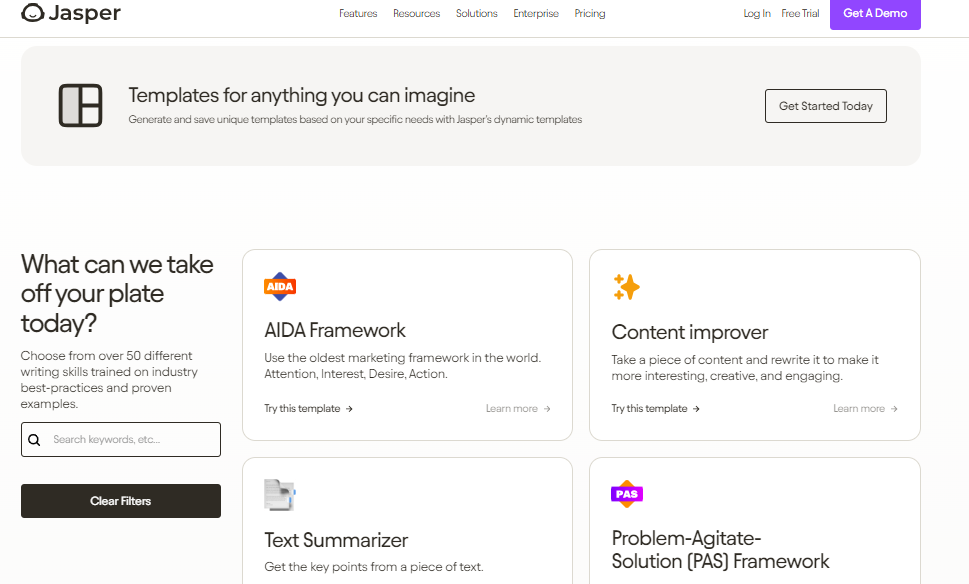Image resolution: width=969 pixels, height=584 pixels.
Task: Click the Free Trial link
Action: (800, 14)
